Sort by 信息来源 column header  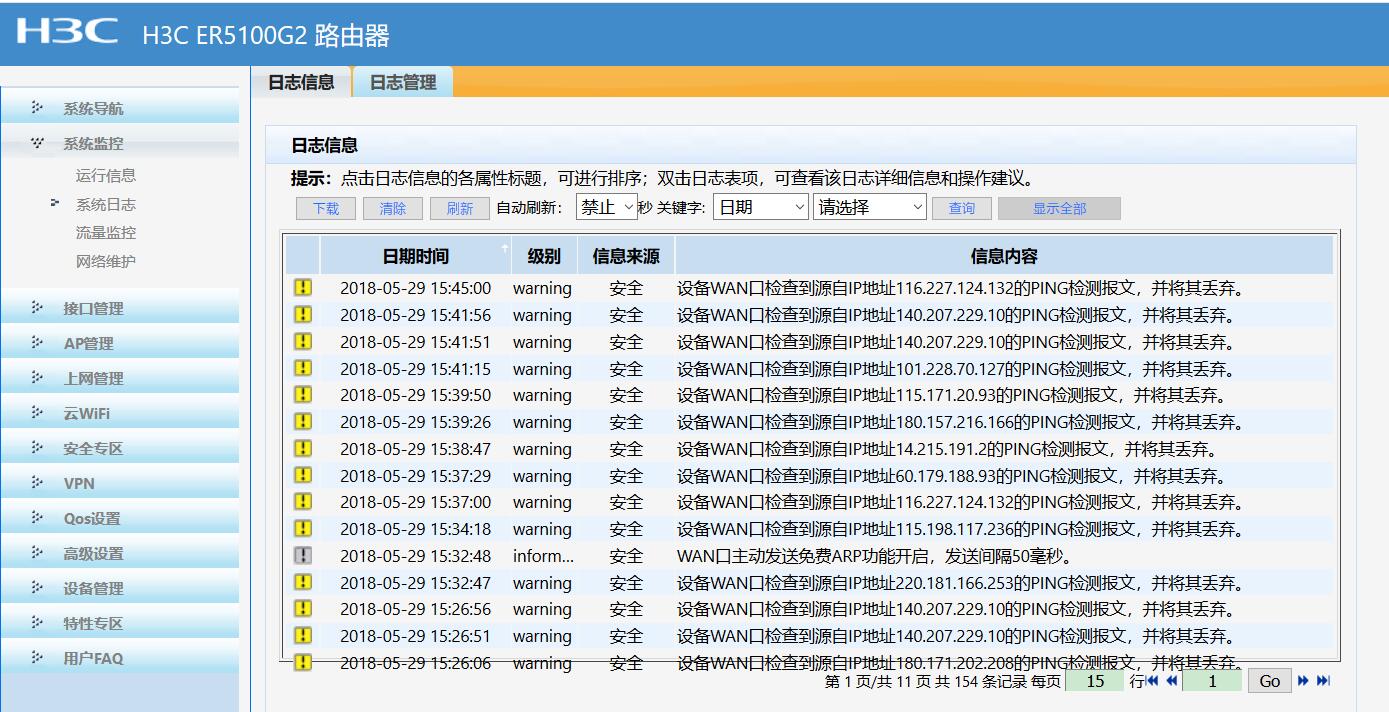[626, 256]
